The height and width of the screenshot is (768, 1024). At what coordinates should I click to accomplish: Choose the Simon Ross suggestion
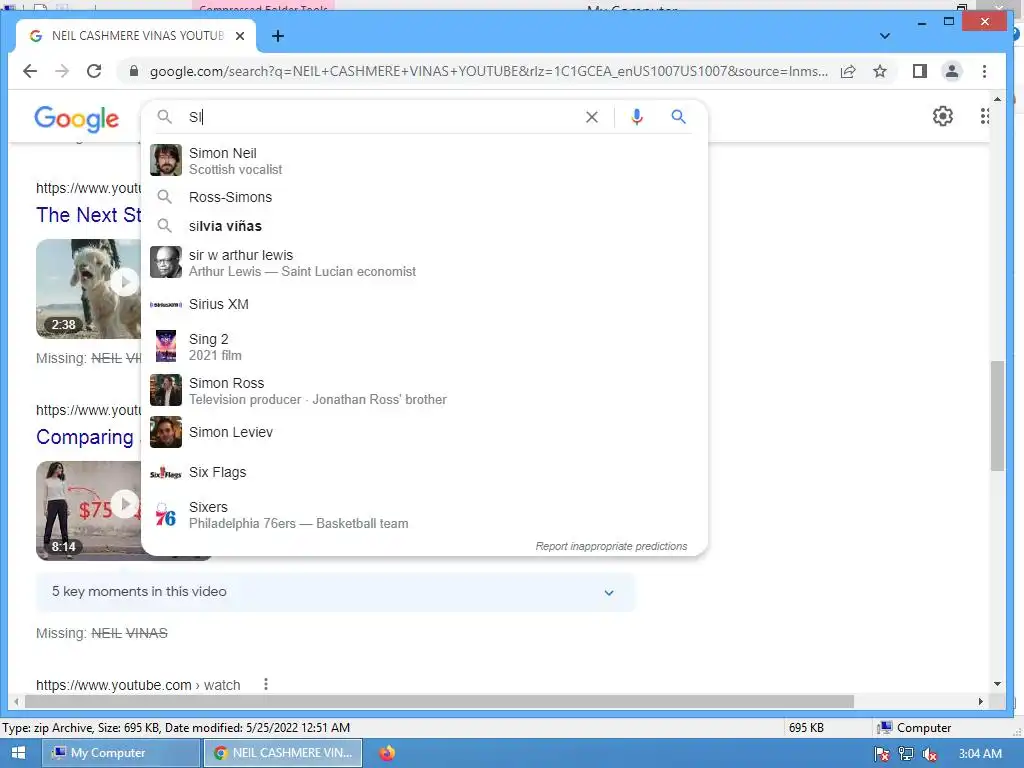424,391
